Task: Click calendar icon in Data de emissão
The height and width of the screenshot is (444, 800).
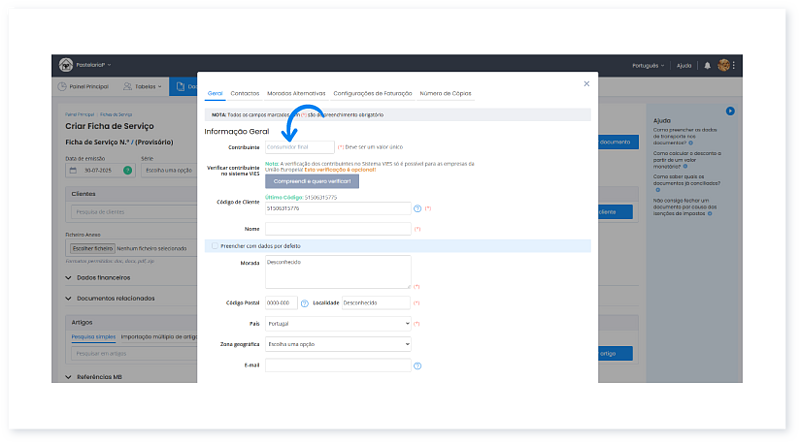Action: [74, 170]
